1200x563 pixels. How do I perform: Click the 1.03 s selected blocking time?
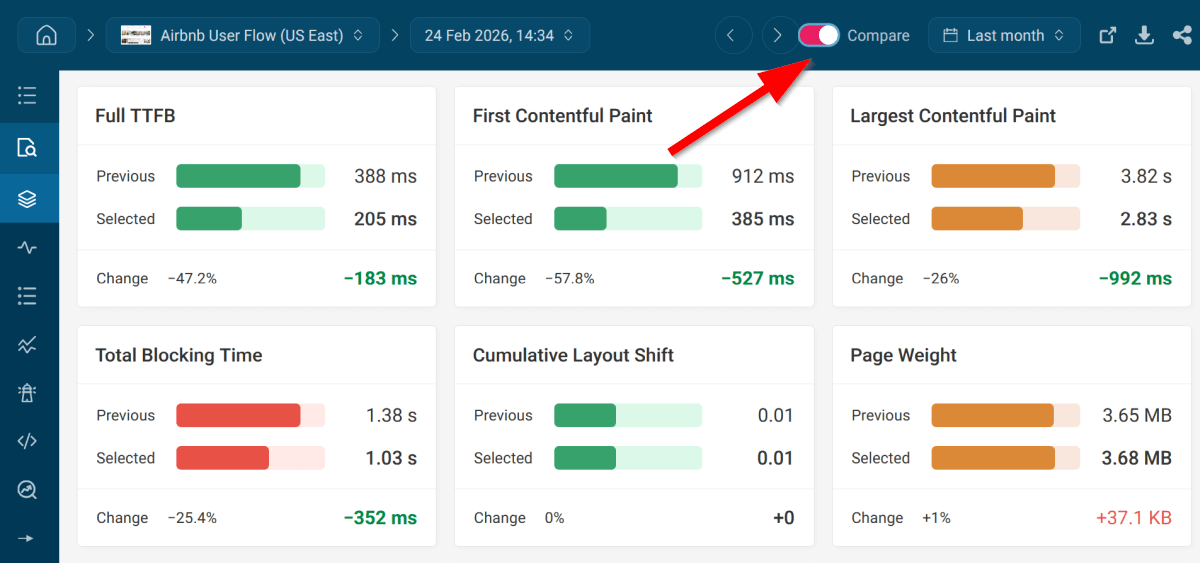pos(391,458)
